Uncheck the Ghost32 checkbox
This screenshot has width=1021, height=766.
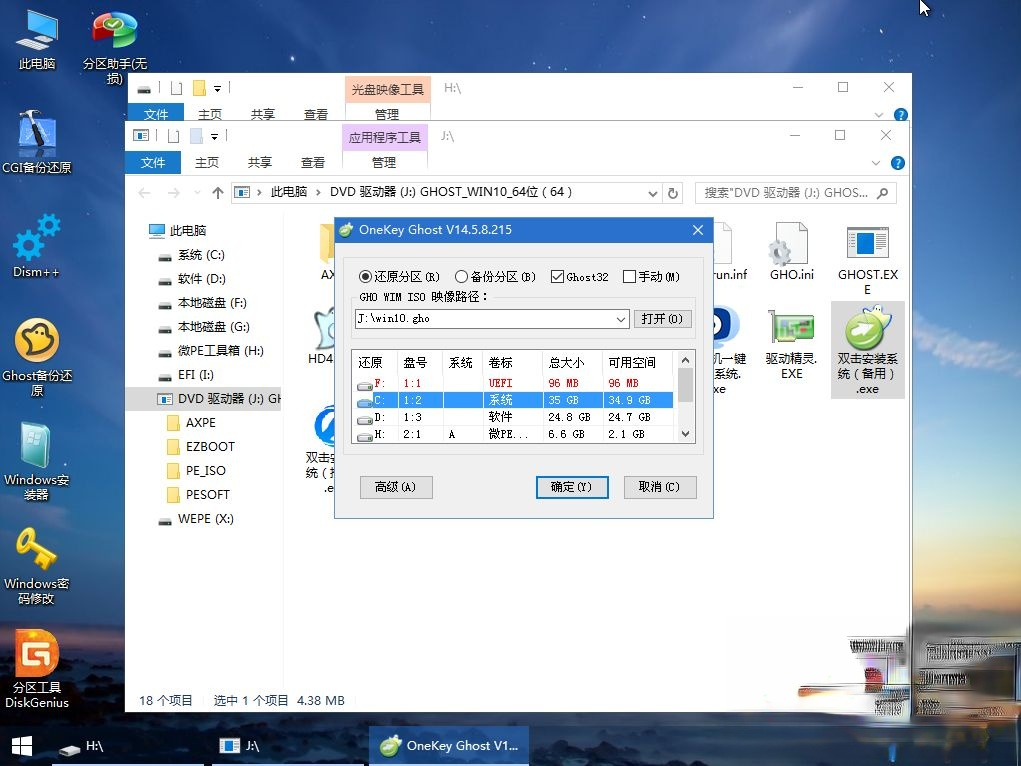556,277
